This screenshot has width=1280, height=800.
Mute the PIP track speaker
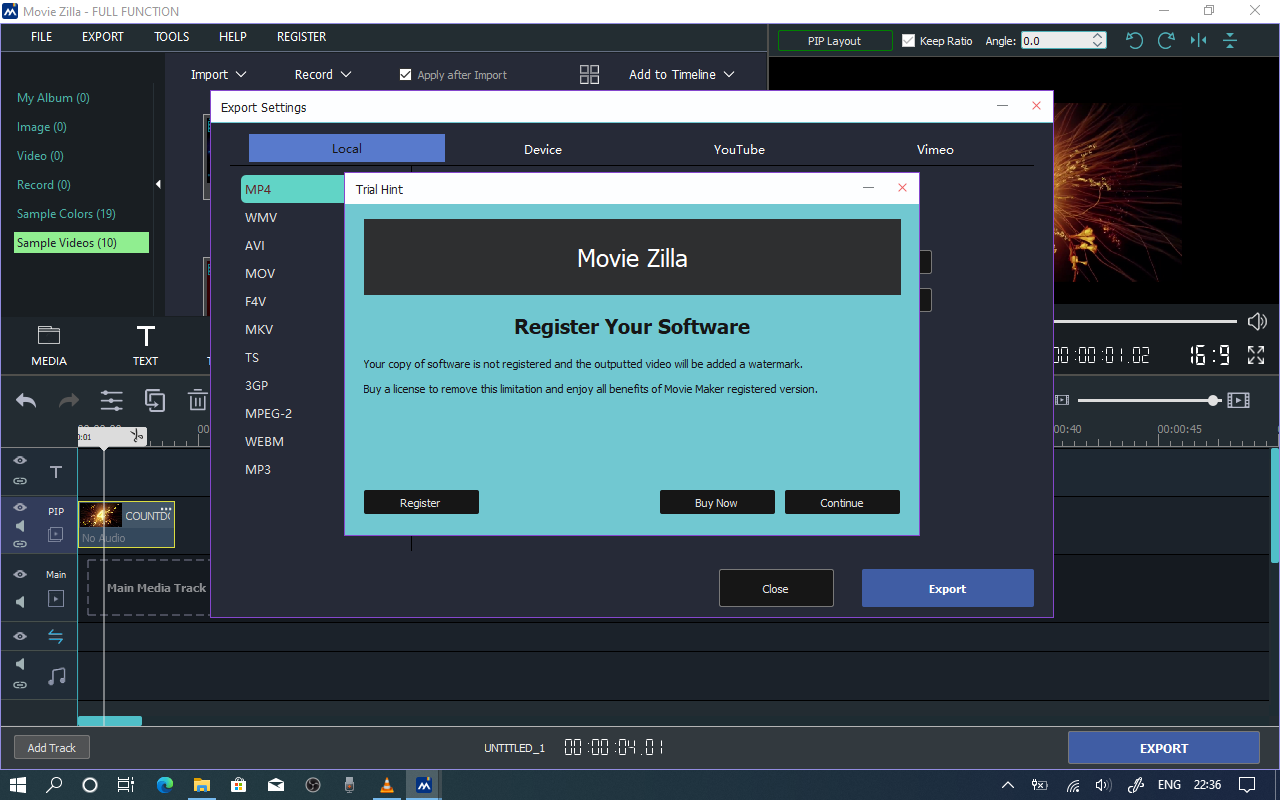(20, 526)
